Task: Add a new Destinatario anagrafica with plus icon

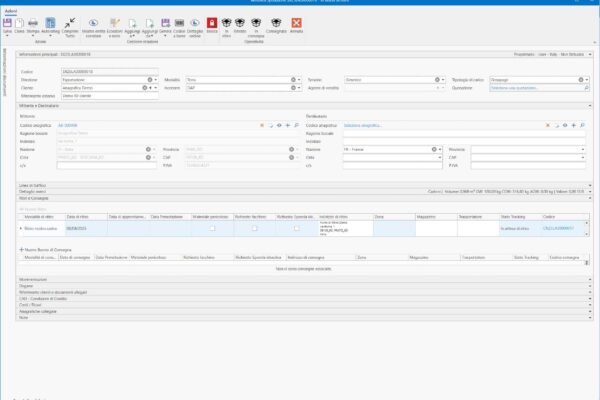Action: coord(574,126)
